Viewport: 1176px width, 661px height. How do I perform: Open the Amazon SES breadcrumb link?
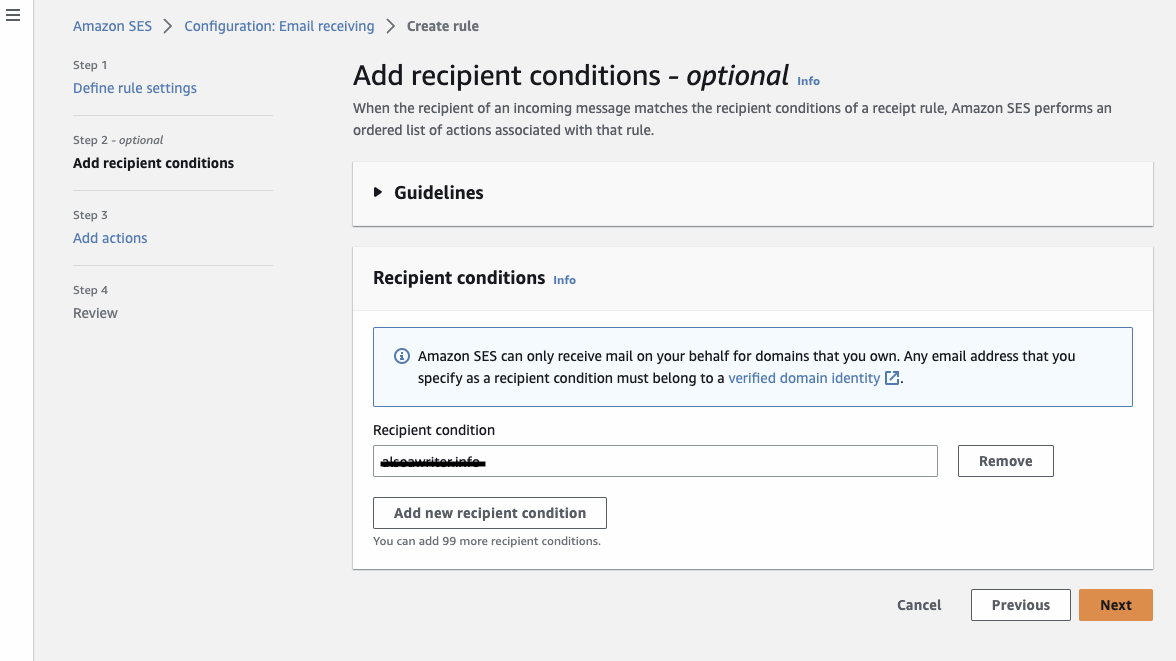click(x=112, y=25)
